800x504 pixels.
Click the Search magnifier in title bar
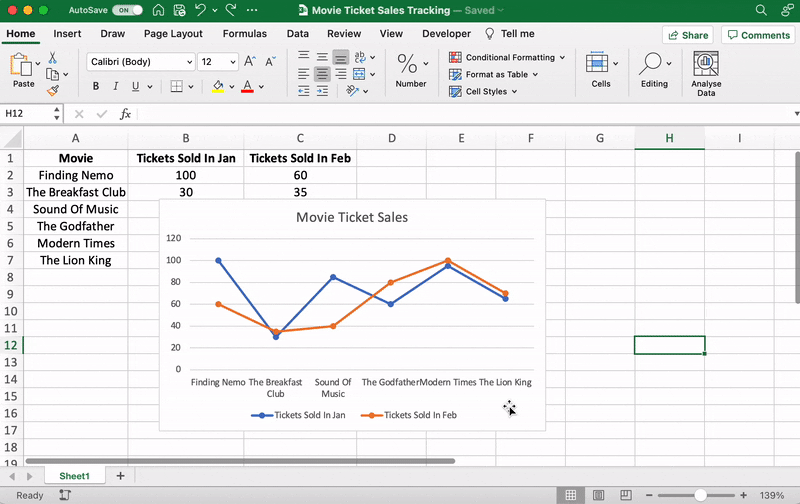pyautogui.click(x=761, y=10)
